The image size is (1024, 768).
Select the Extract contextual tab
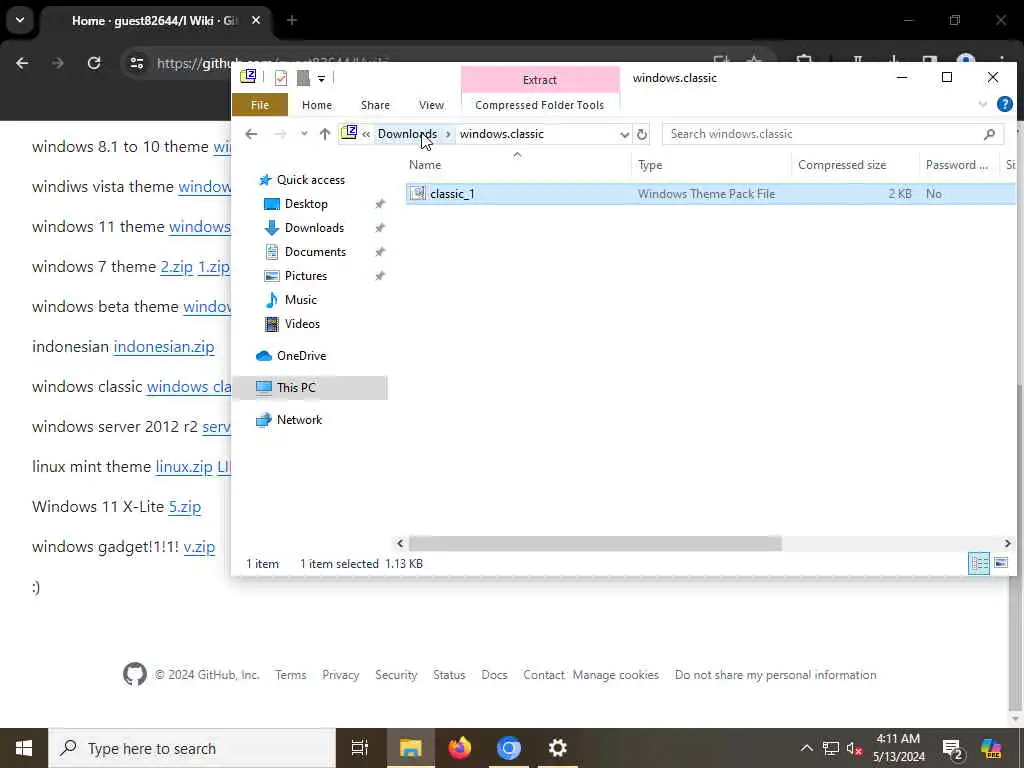pos(540,80)
